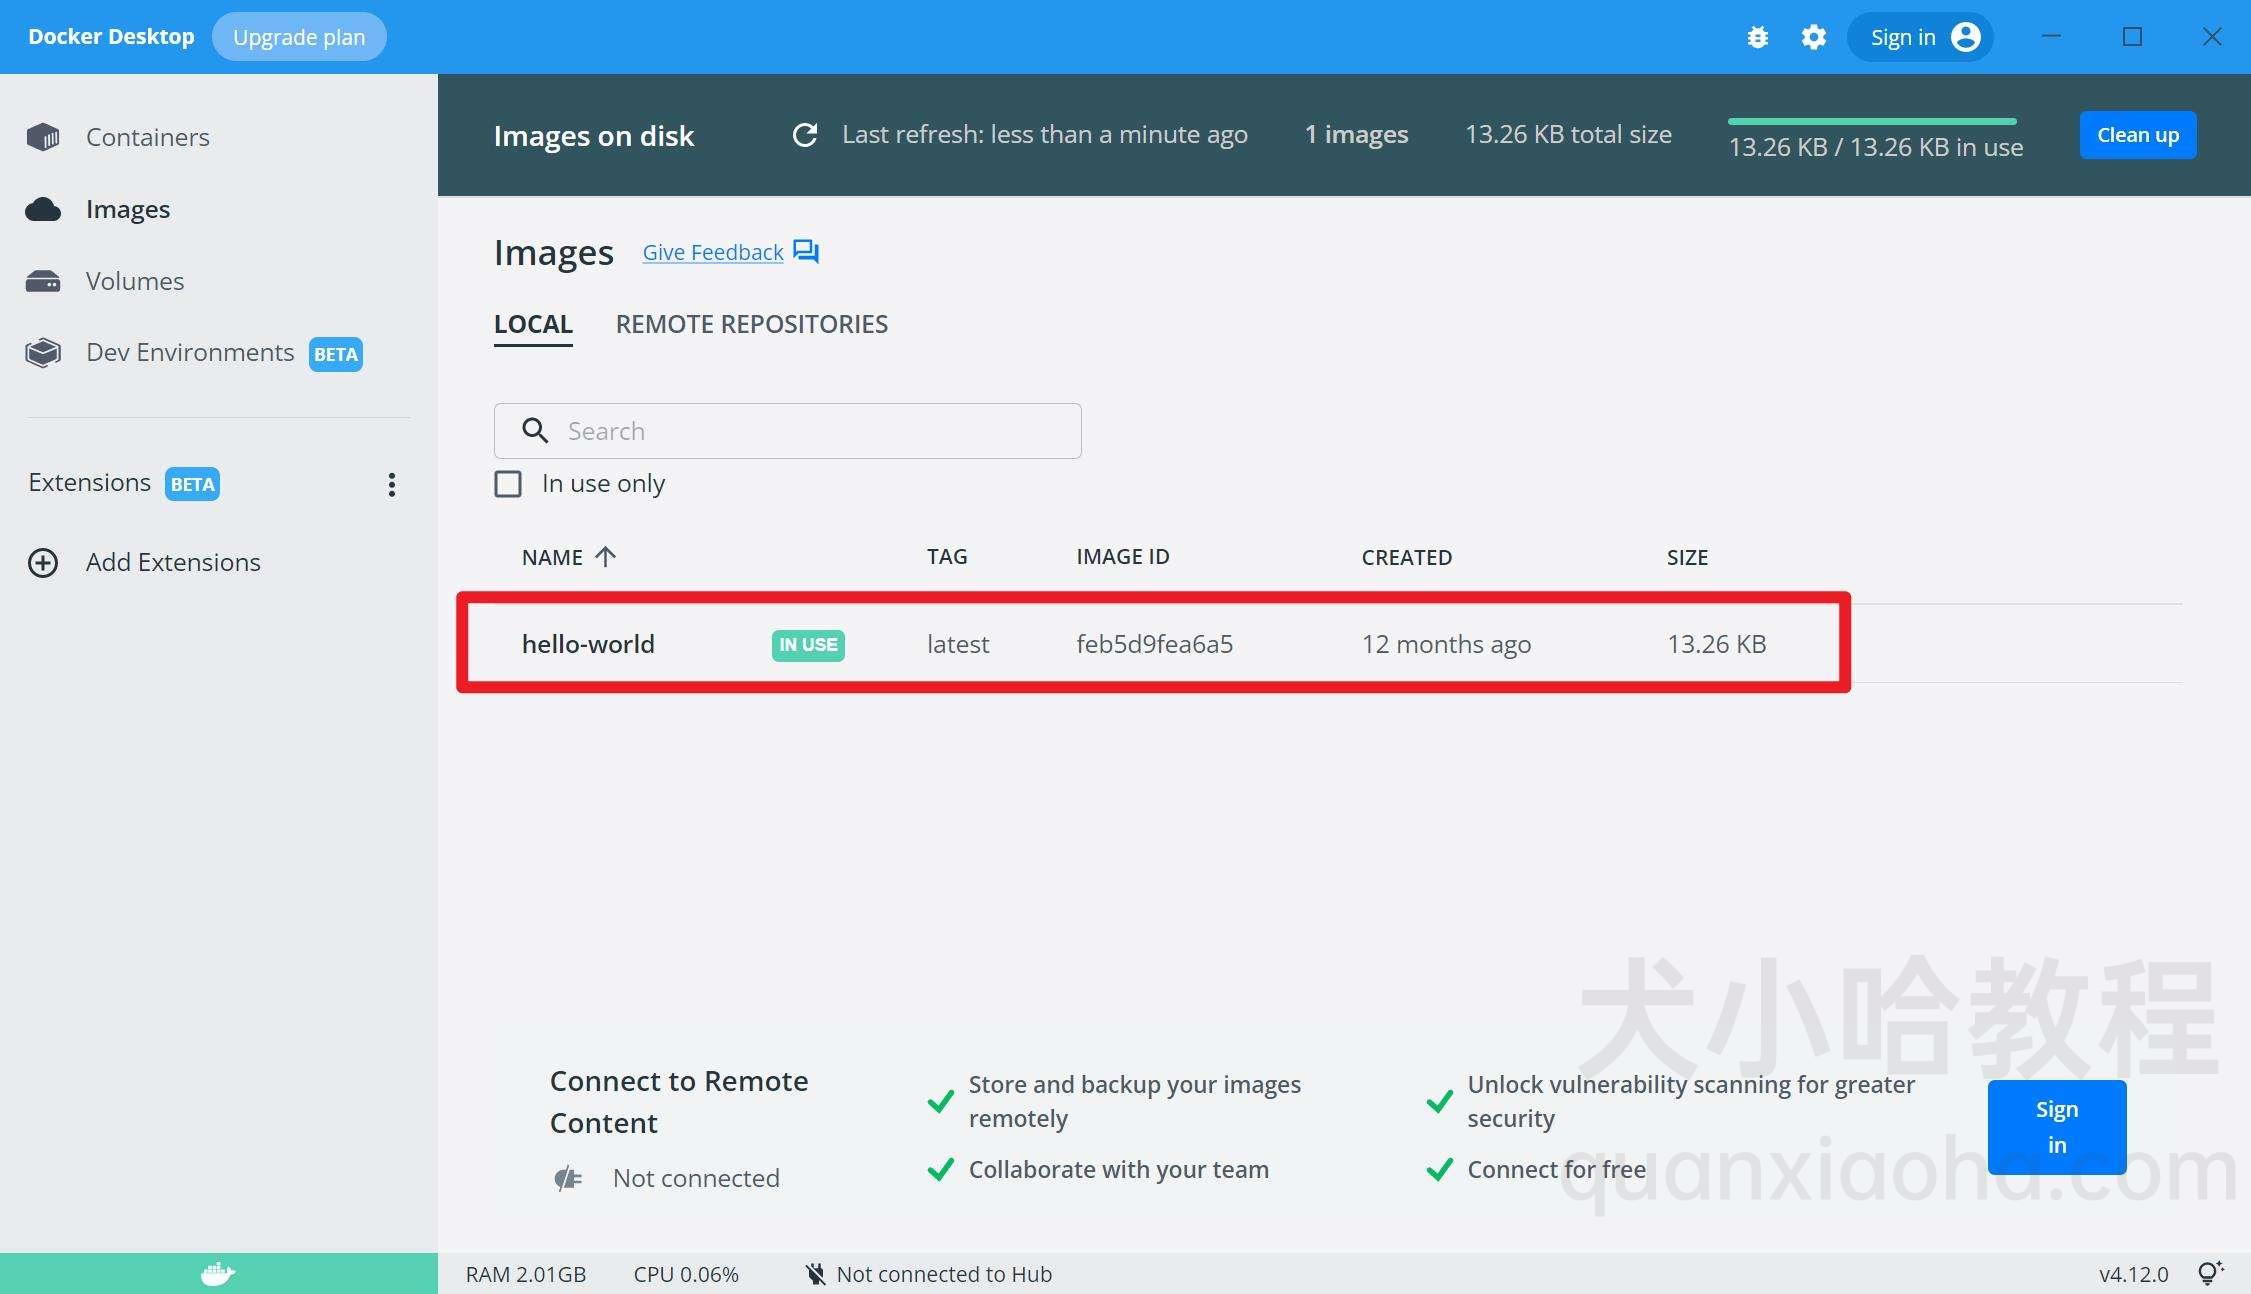Open the Give Feedback link
2251x1294 pixels.
pyautogui.click(x=712, y=252)
